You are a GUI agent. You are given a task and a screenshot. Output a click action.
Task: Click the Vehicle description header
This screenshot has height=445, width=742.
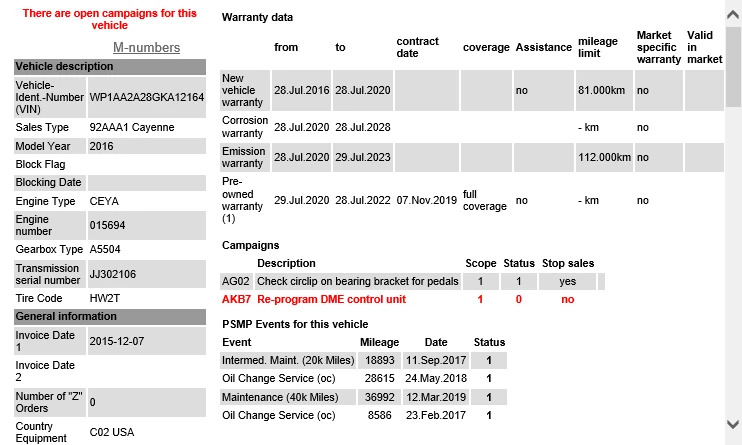point(110,67)
